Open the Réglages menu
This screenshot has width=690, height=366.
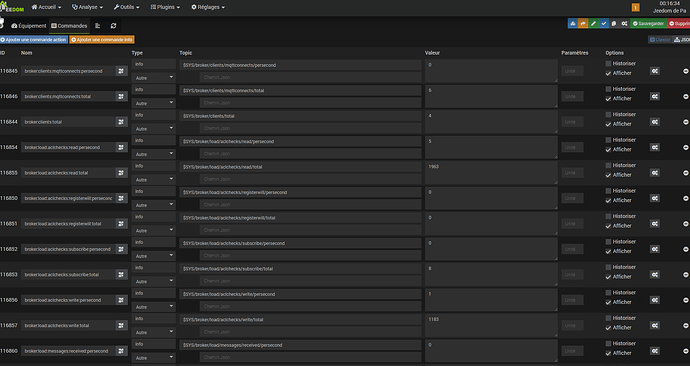point(208,7)
